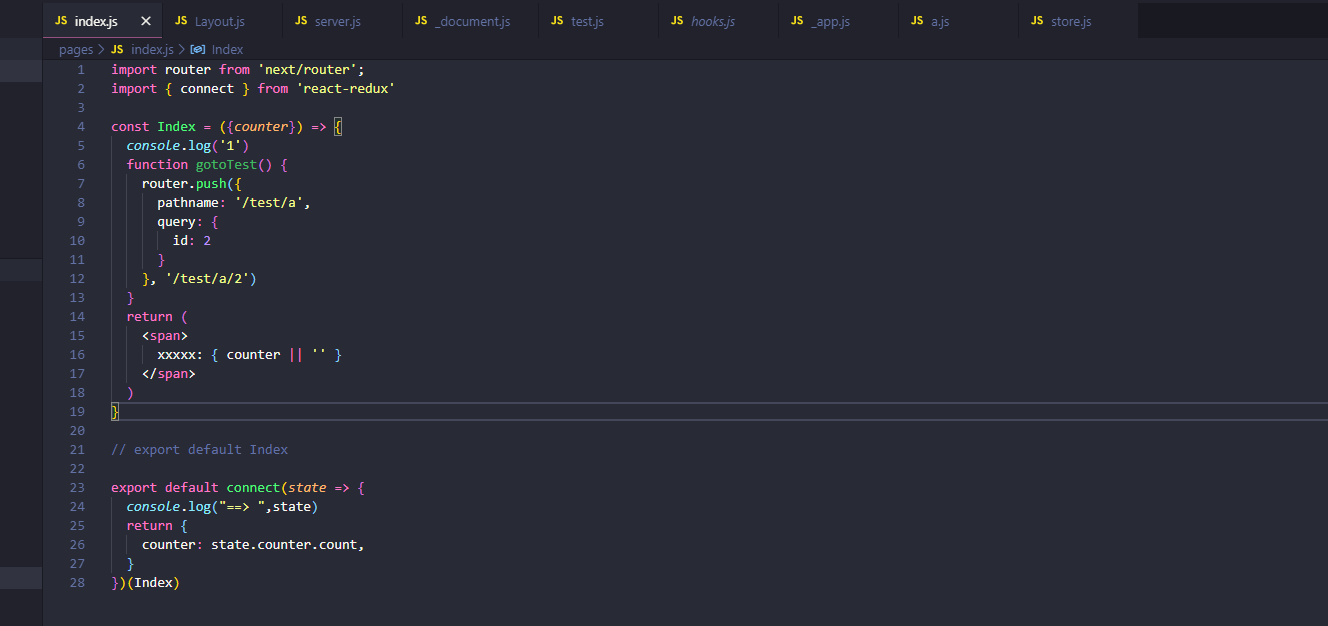Click the state parameter on line 23
Image resolution: width=1328 pixels, height=626 pixels.
click(307, 488)
